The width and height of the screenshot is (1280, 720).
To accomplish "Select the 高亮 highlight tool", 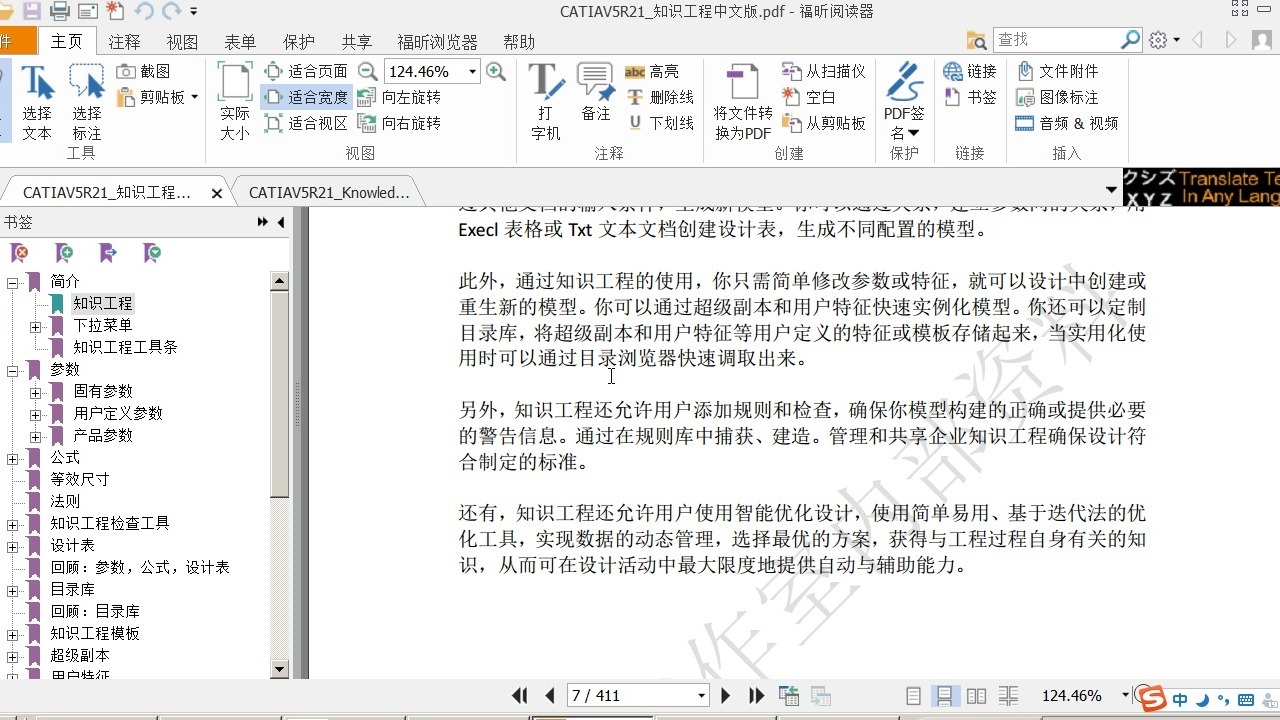I will pos(652,71).
